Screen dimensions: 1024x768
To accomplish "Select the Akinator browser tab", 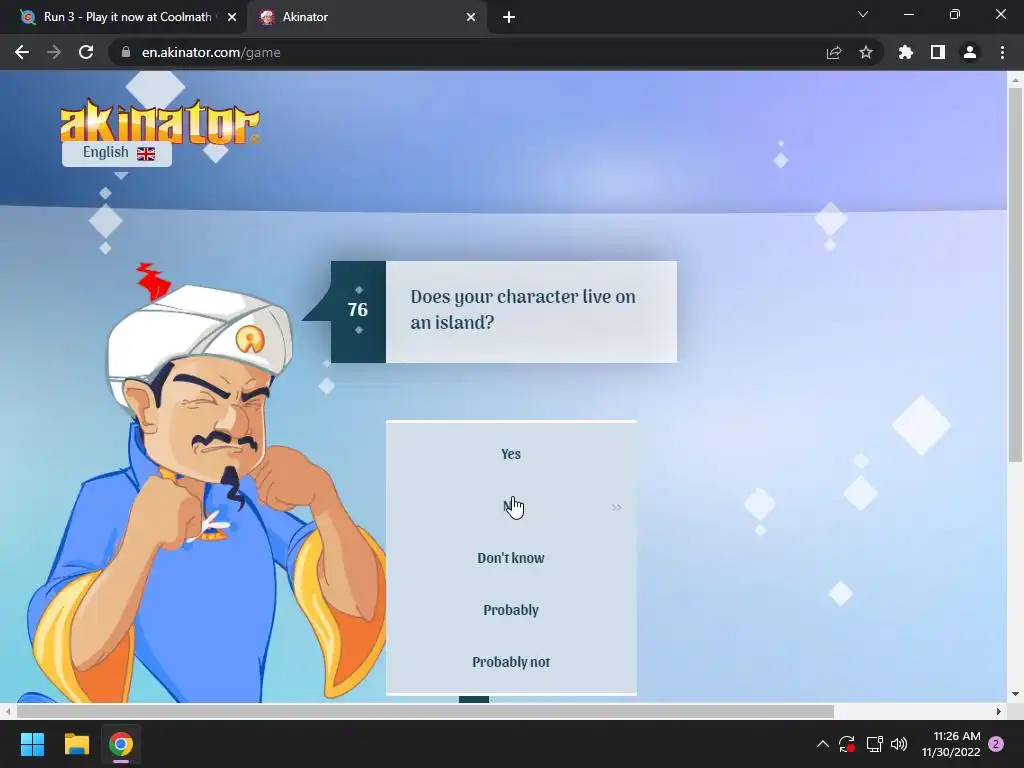I will click(366, 17).
